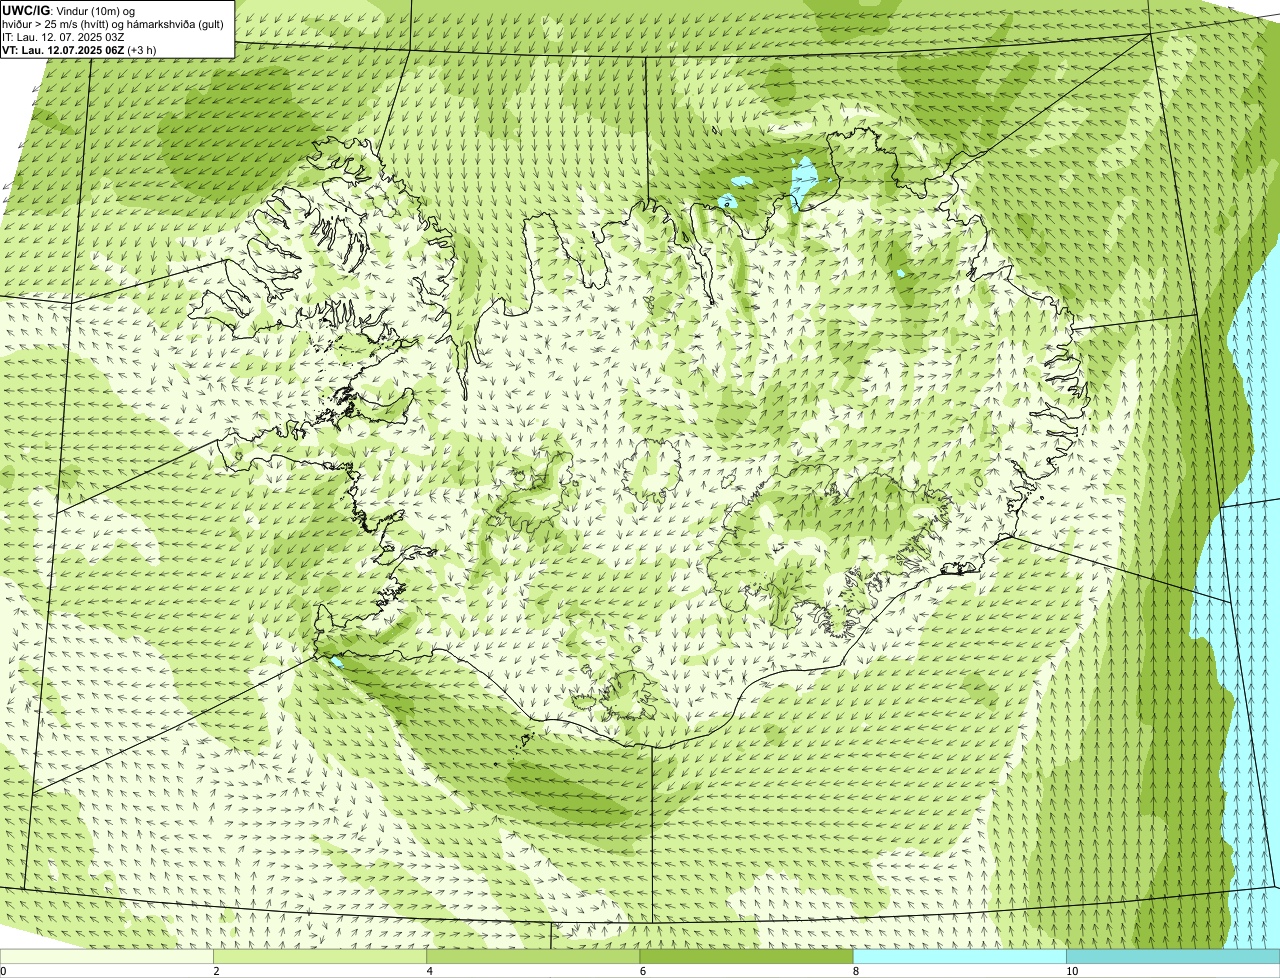The image size is (1280, 978).
Task: Click the 6–8 m/s dark green legend swatch
Action: (746, 957)
